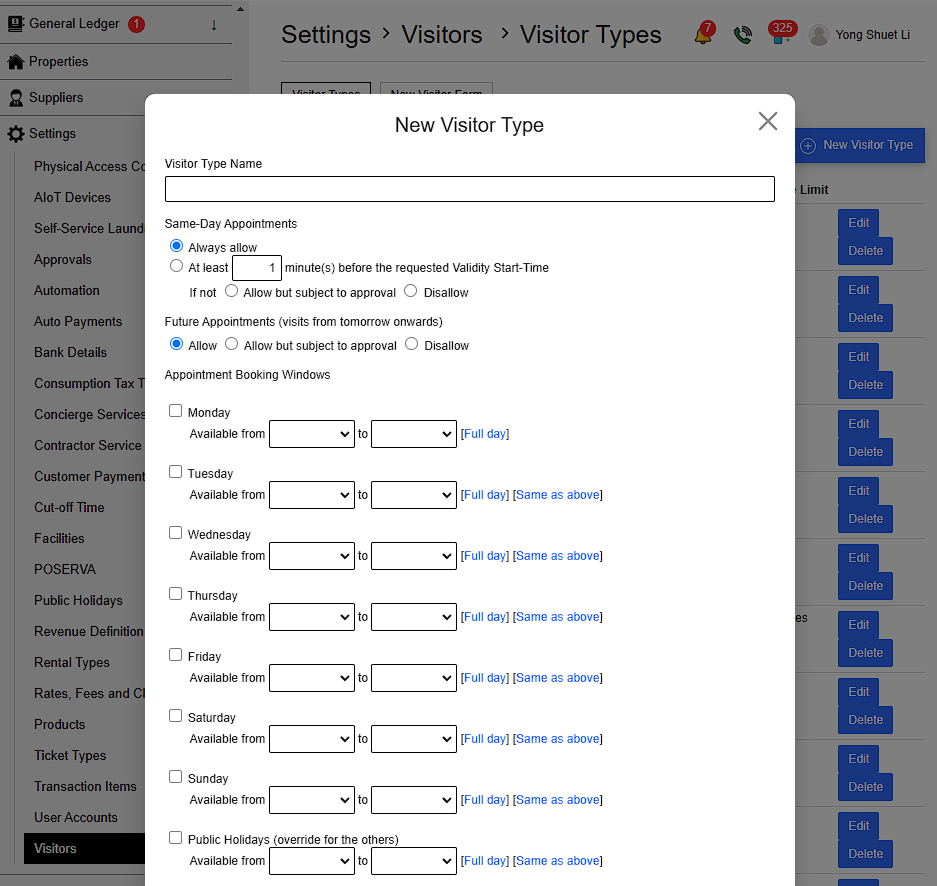Click the notification bell icon
937x886 pixels.
click(x=703, y=36)
